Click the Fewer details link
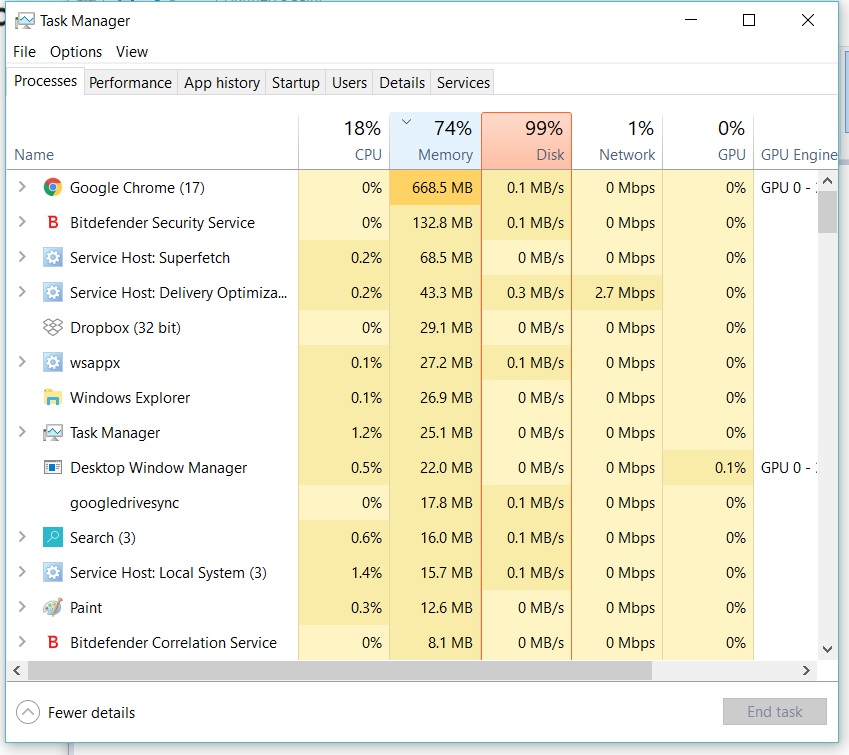849x755 pixels. click(92, 713)
